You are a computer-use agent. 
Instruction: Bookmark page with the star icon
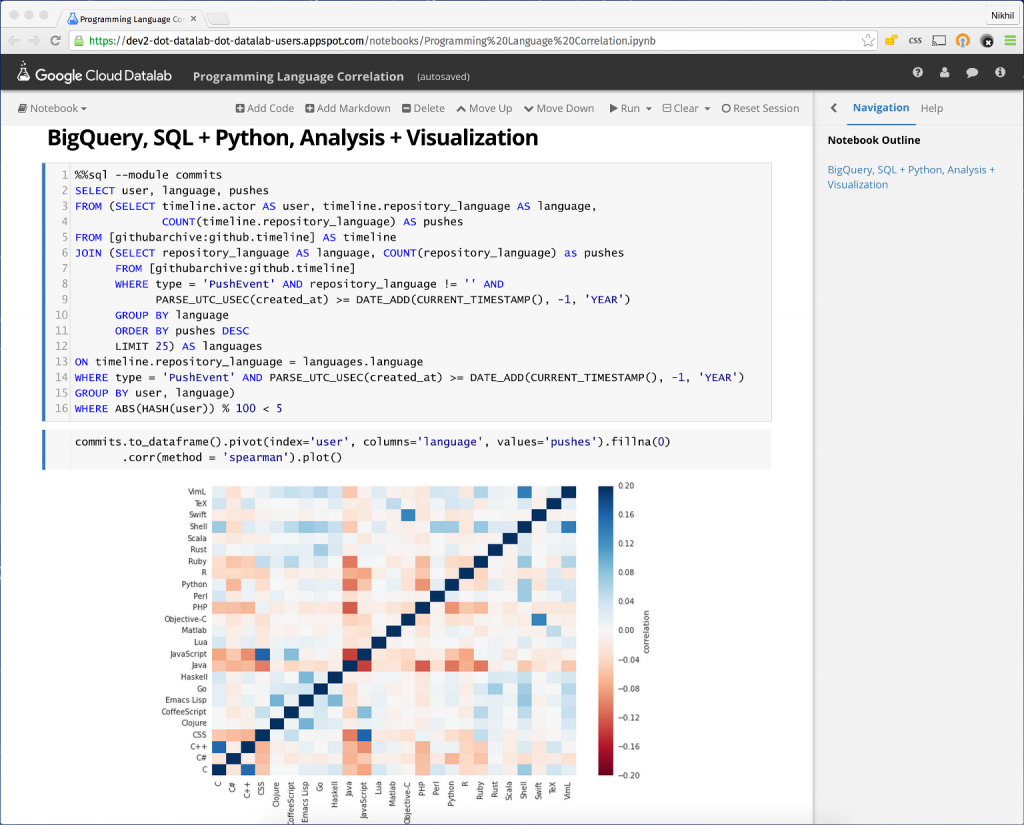click(x=867, y=40)
